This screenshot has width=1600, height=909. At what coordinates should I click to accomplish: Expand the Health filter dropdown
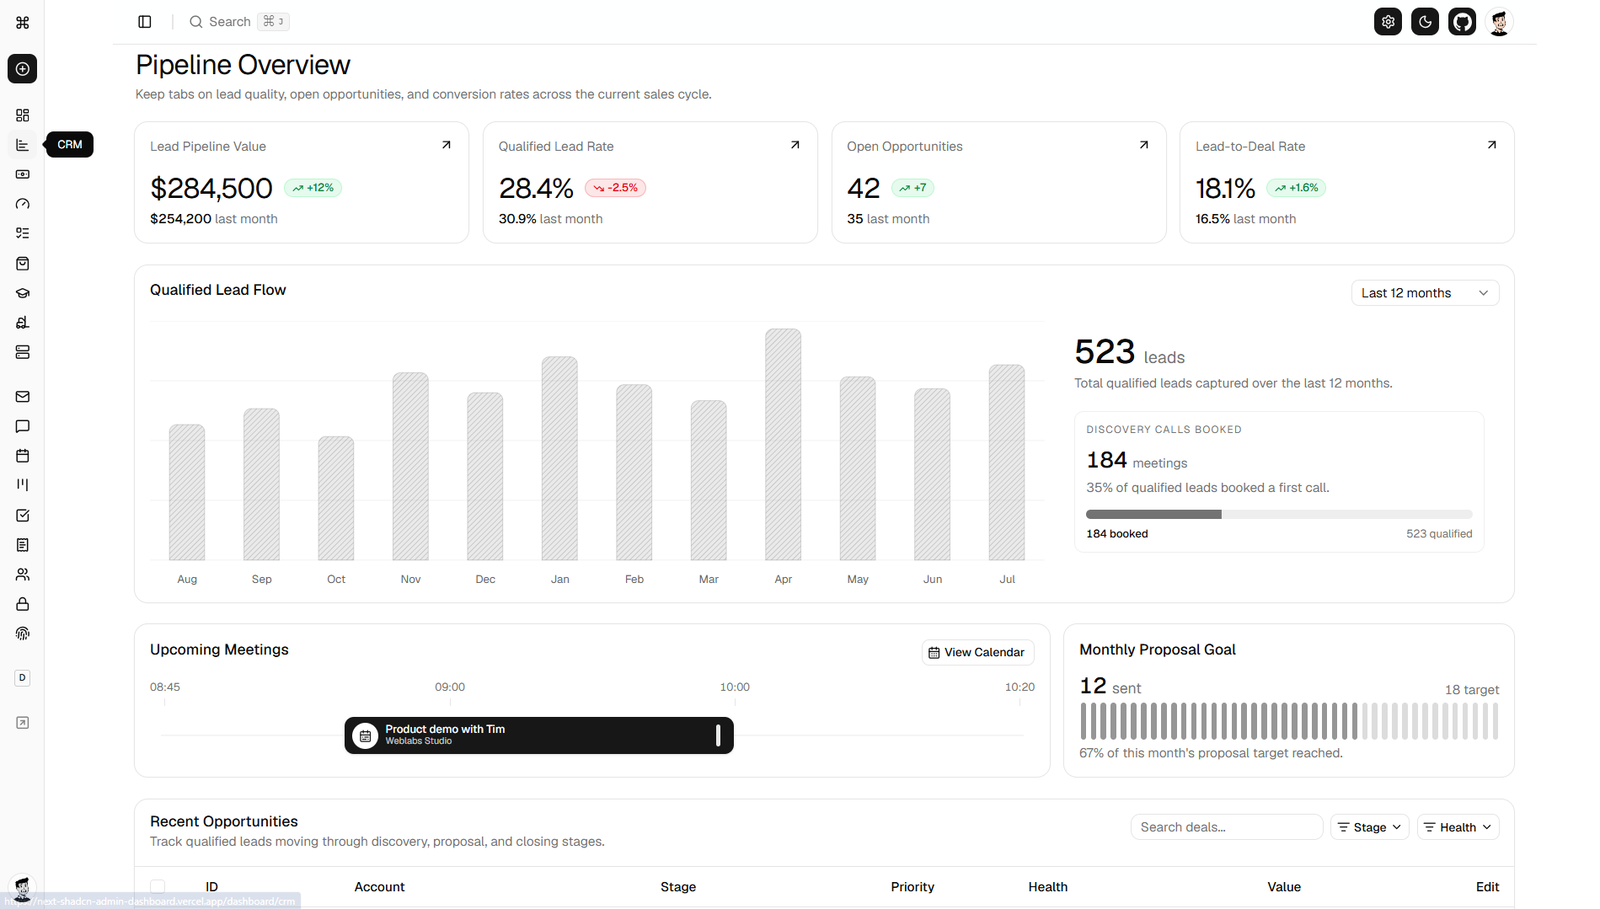coord(1458,827)
